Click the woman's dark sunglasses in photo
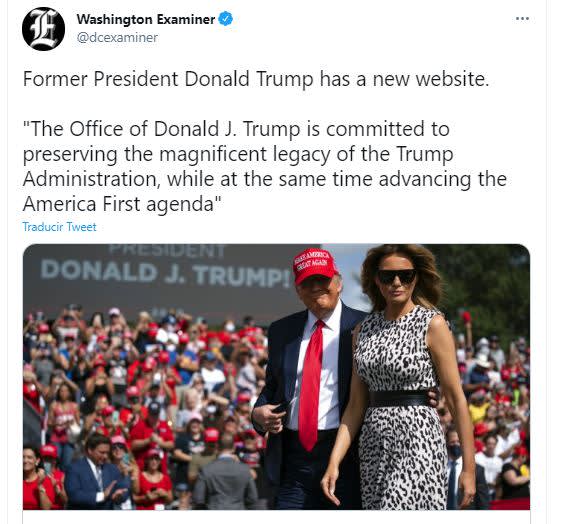Viewport: 562px width, 524px height. [397, 276]
